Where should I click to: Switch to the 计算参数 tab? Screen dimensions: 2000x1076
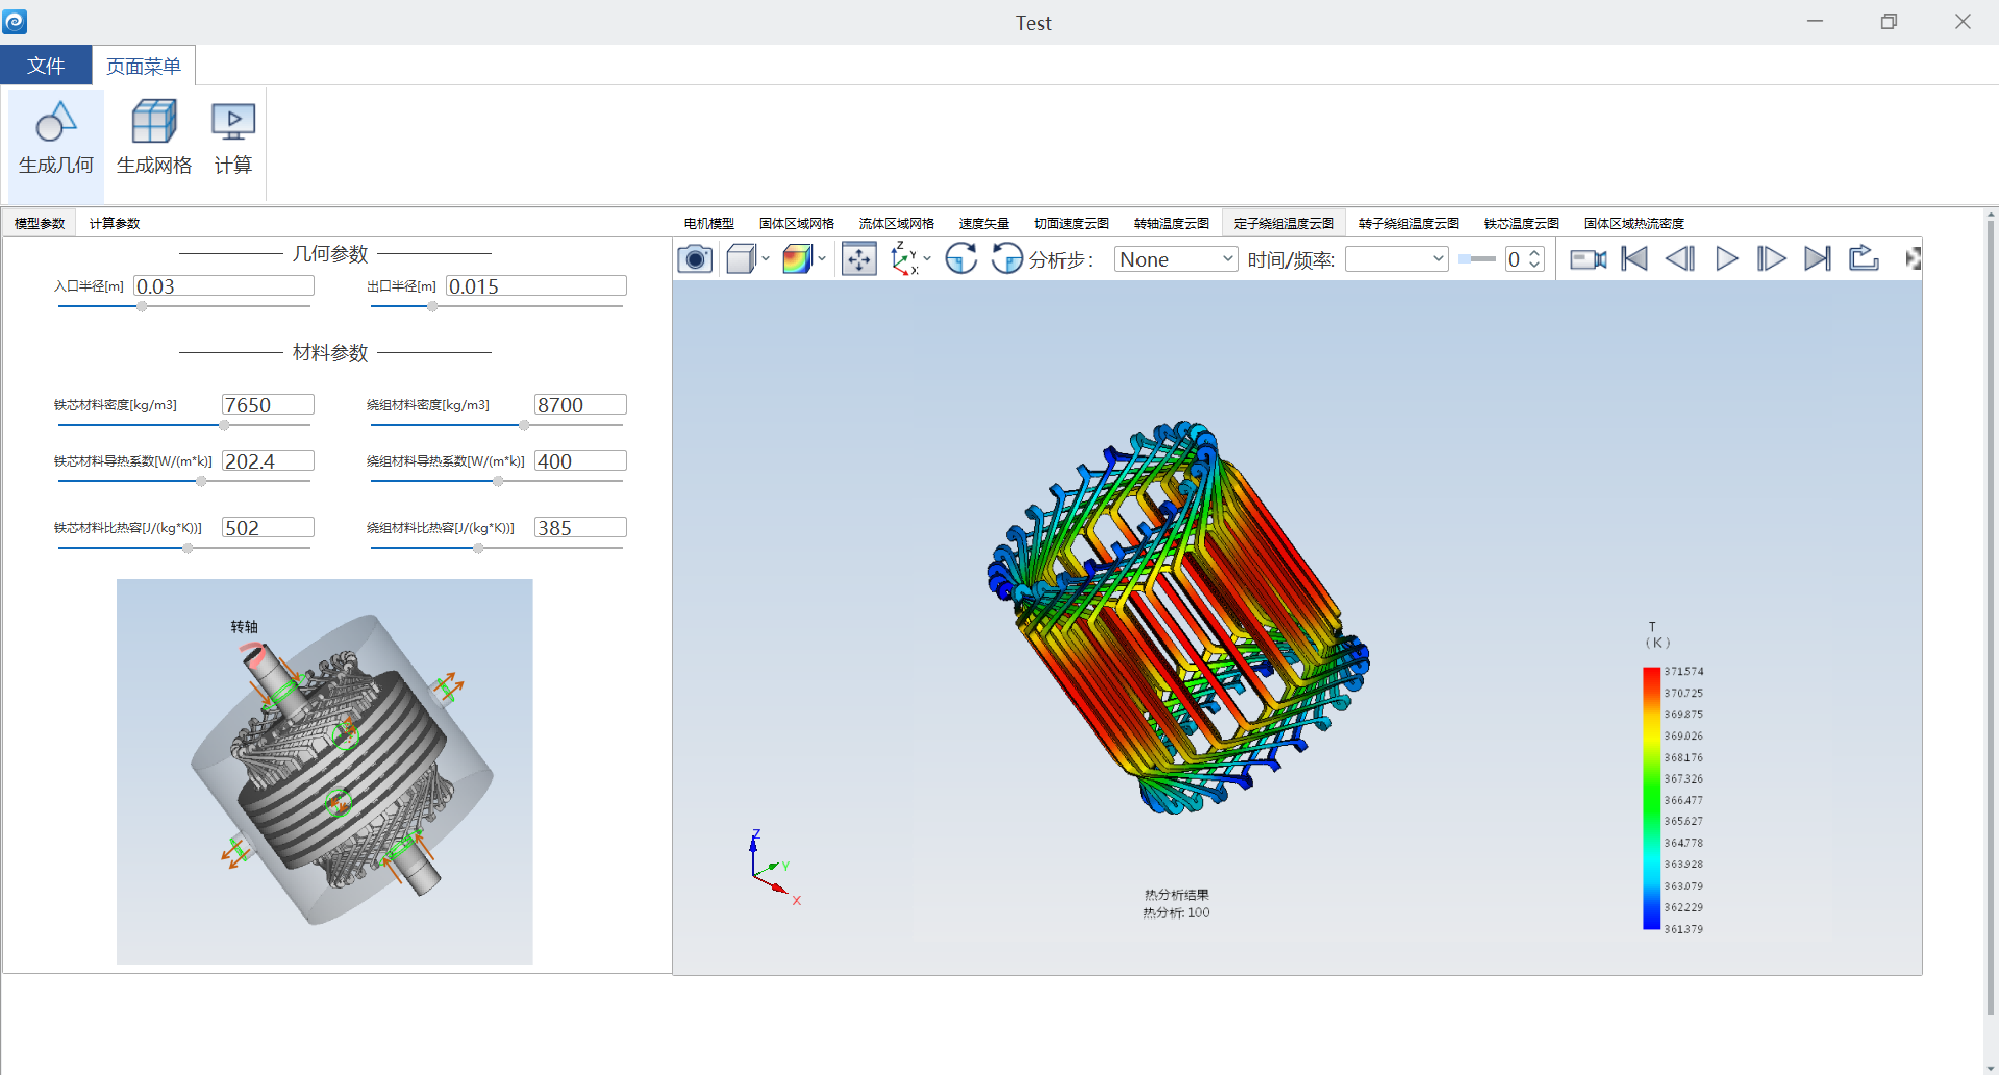pos(115,223)
